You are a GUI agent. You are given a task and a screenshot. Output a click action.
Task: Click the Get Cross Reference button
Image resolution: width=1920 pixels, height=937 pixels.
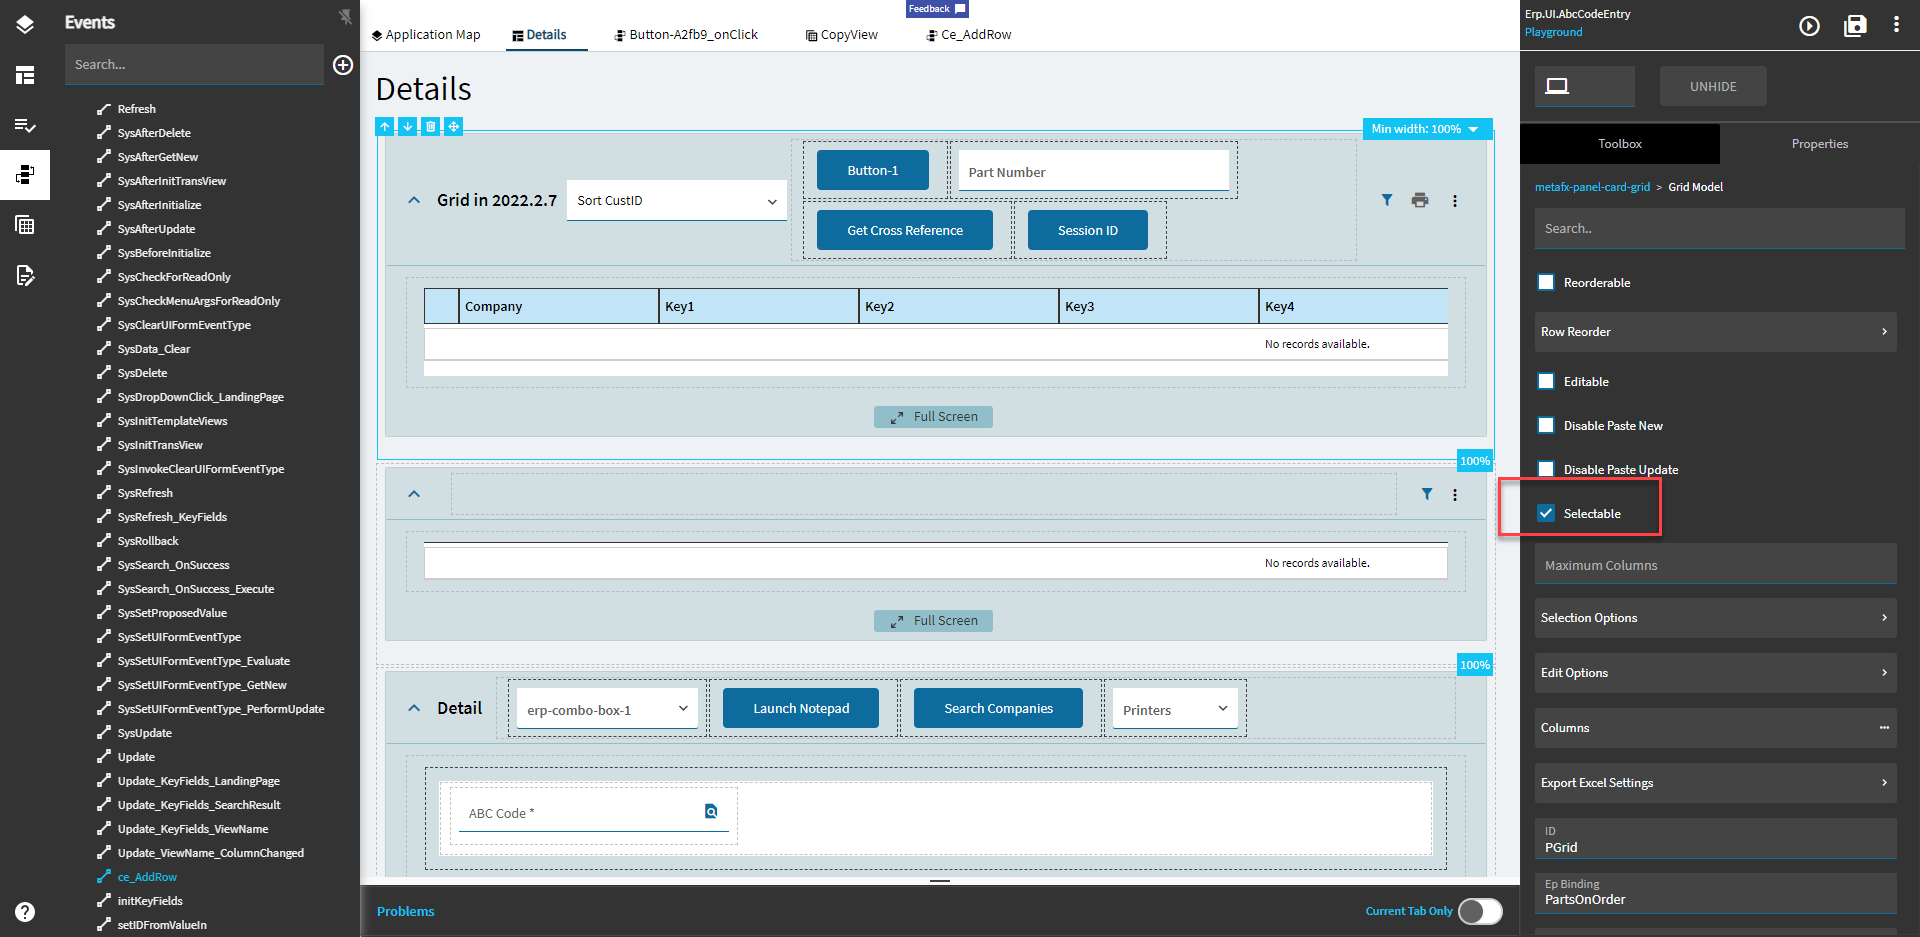(x=905, y=230)
